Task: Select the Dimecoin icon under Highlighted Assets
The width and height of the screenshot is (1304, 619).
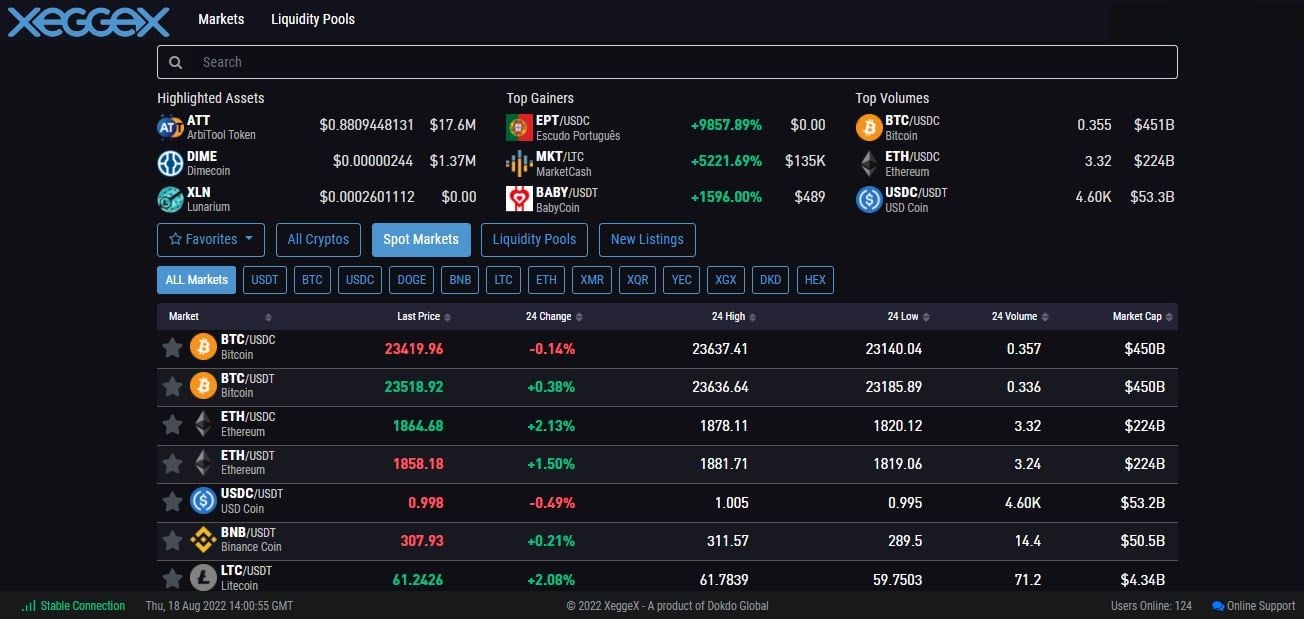Action: click(x=171, y=161)
